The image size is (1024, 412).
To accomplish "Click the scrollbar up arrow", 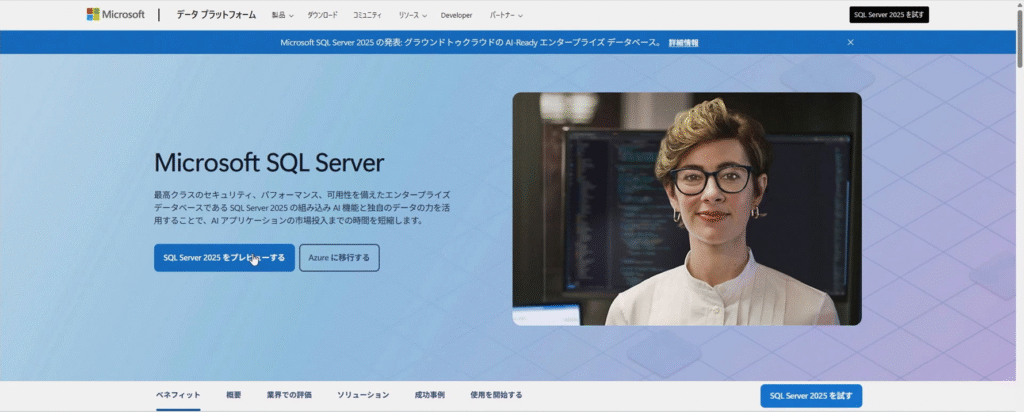I will click(1019, 5).
